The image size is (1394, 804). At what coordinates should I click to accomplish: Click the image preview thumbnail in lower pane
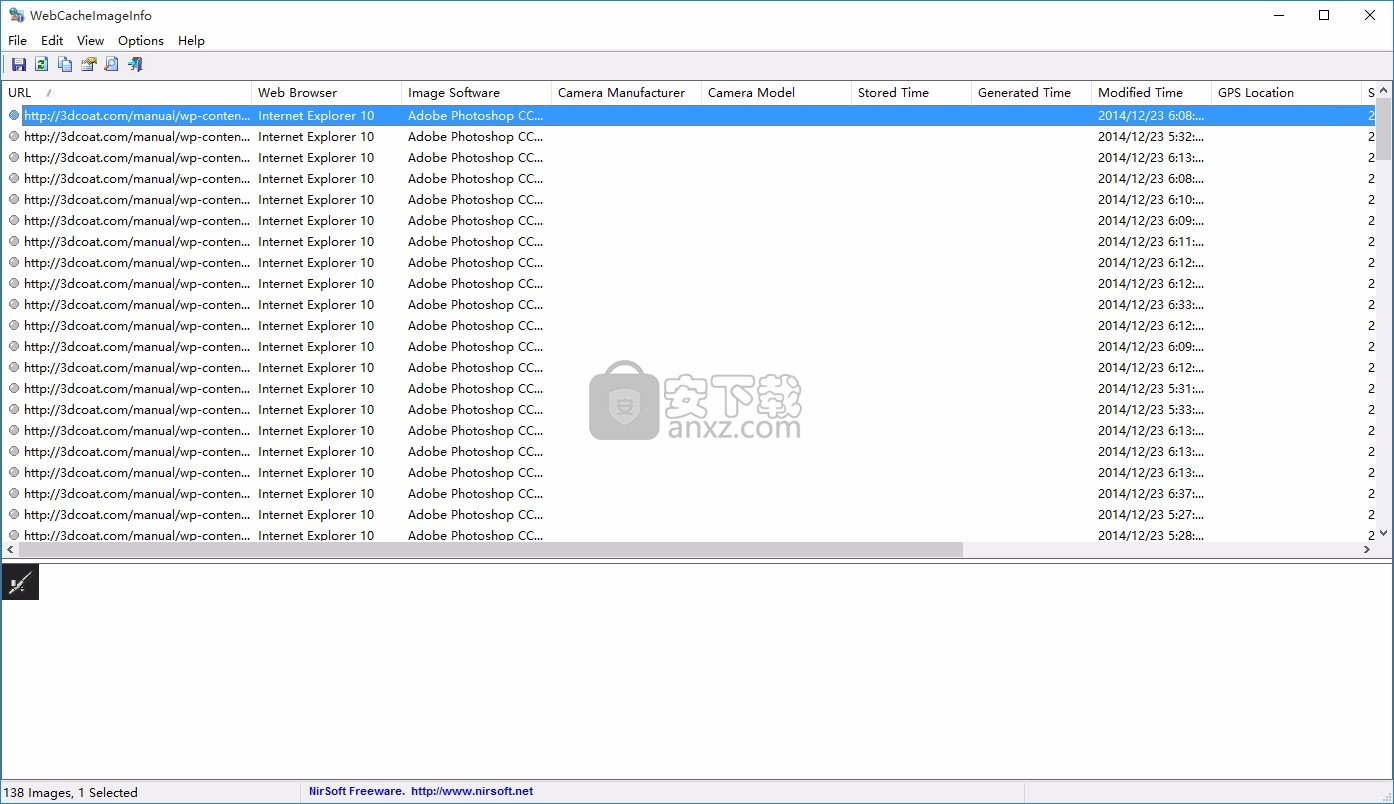[x=20, y=583]
